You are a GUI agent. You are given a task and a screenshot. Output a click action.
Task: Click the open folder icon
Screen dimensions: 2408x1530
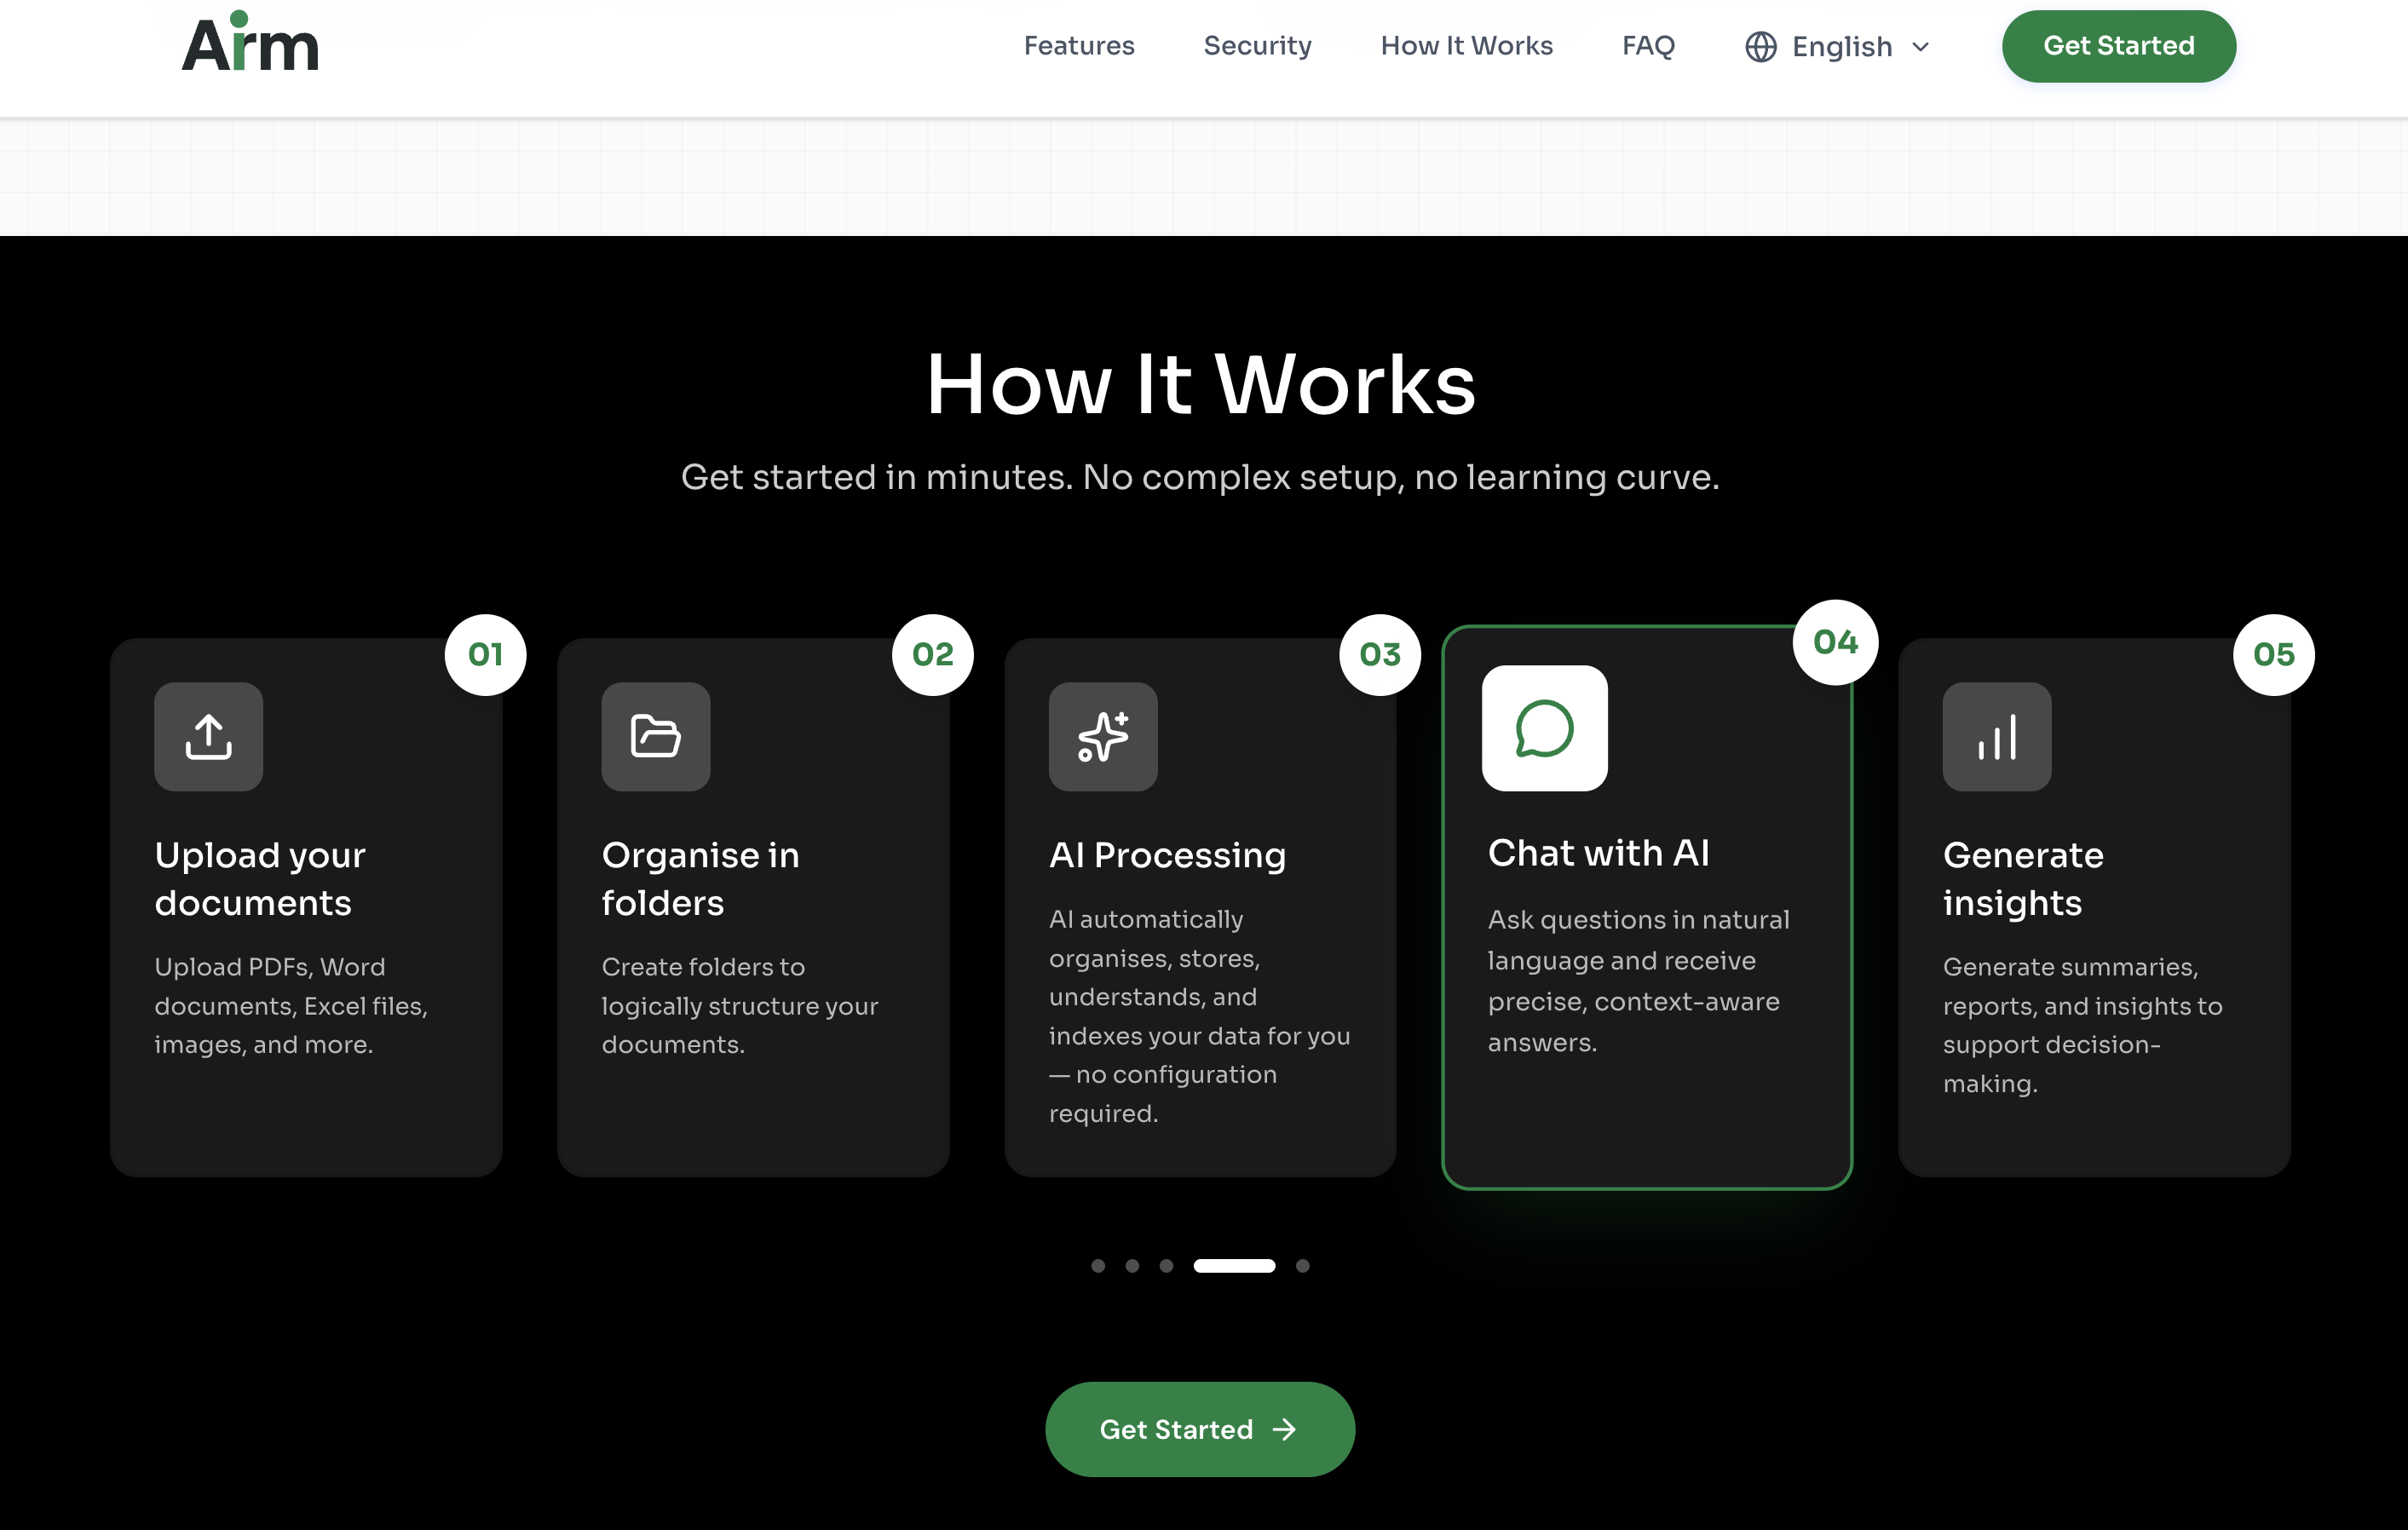[x=655, y=737]
